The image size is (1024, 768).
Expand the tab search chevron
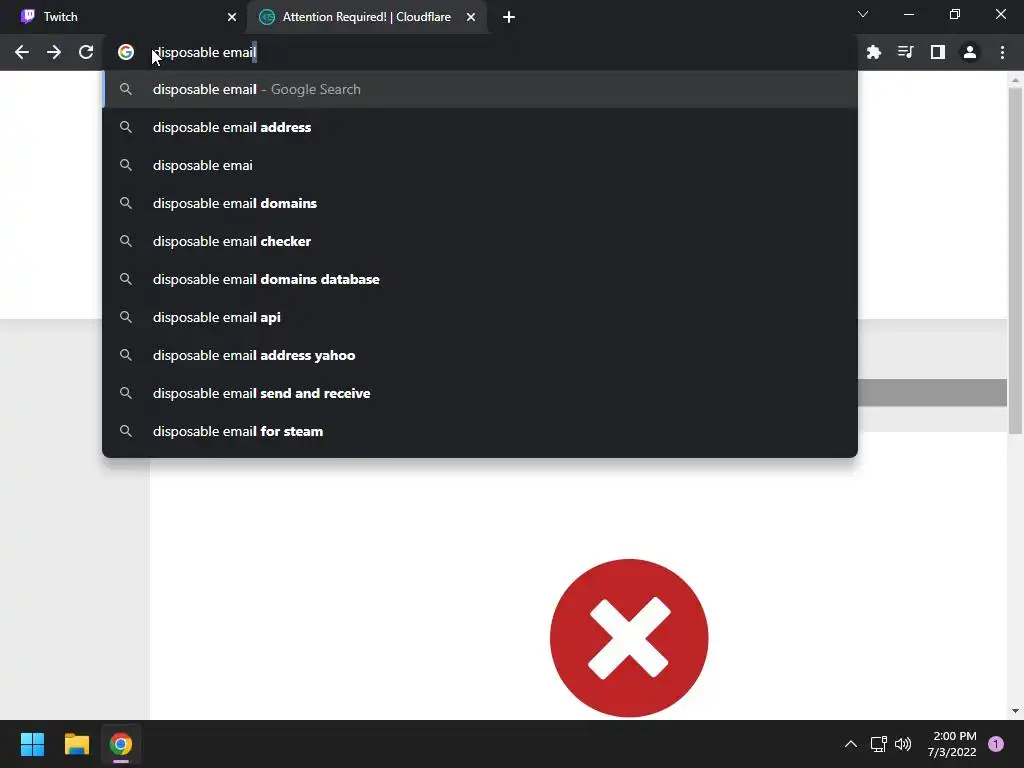[863, 14]
